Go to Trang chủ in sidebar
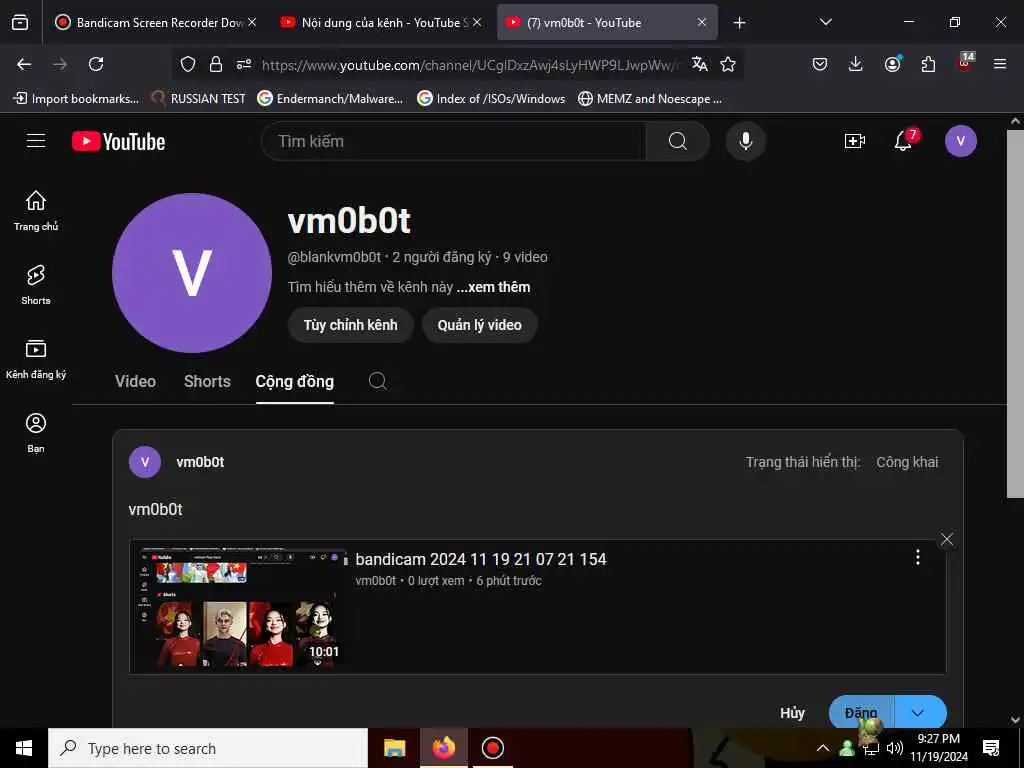This screenshot has height=768, width=1024. [x=36, y=211]
